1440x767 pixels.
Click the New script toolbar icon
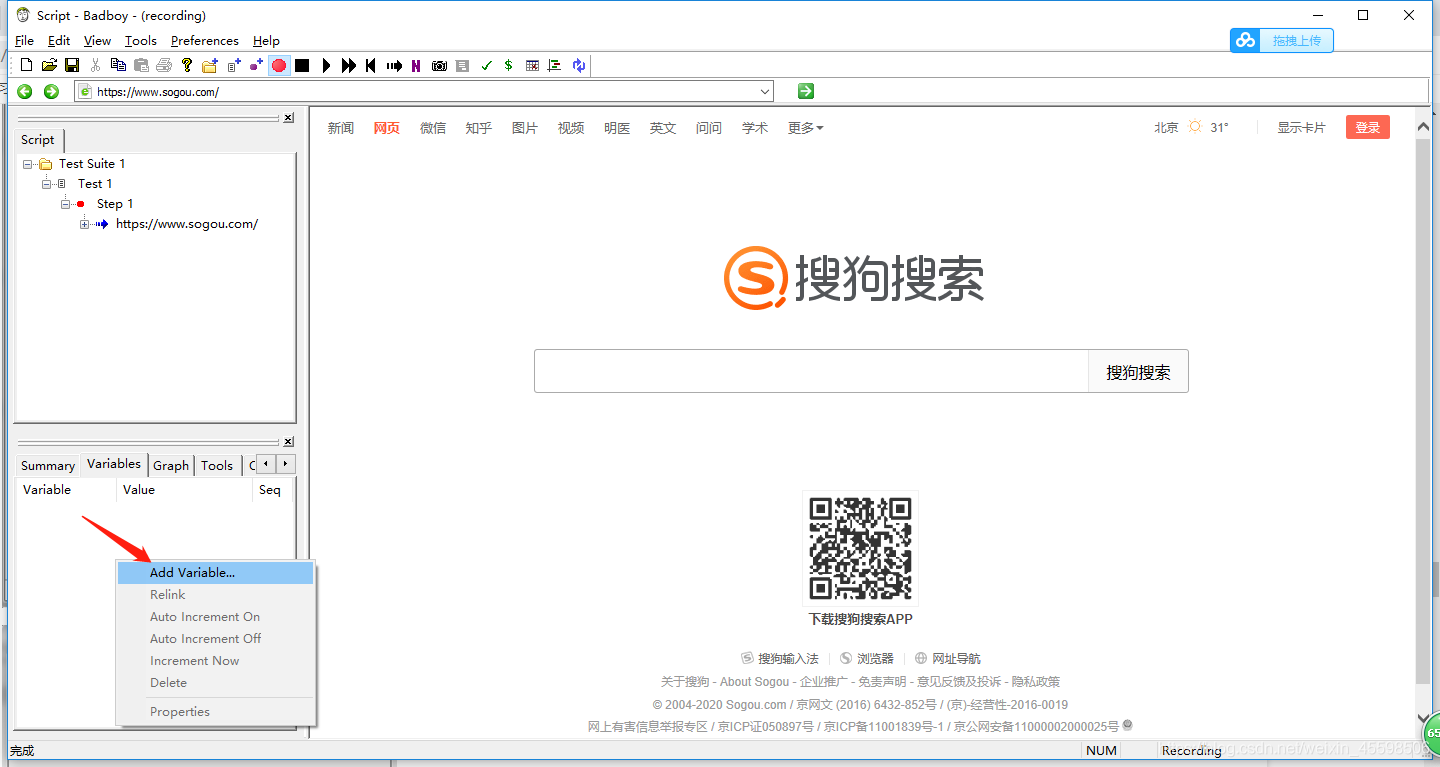click(x=27, y=65)
